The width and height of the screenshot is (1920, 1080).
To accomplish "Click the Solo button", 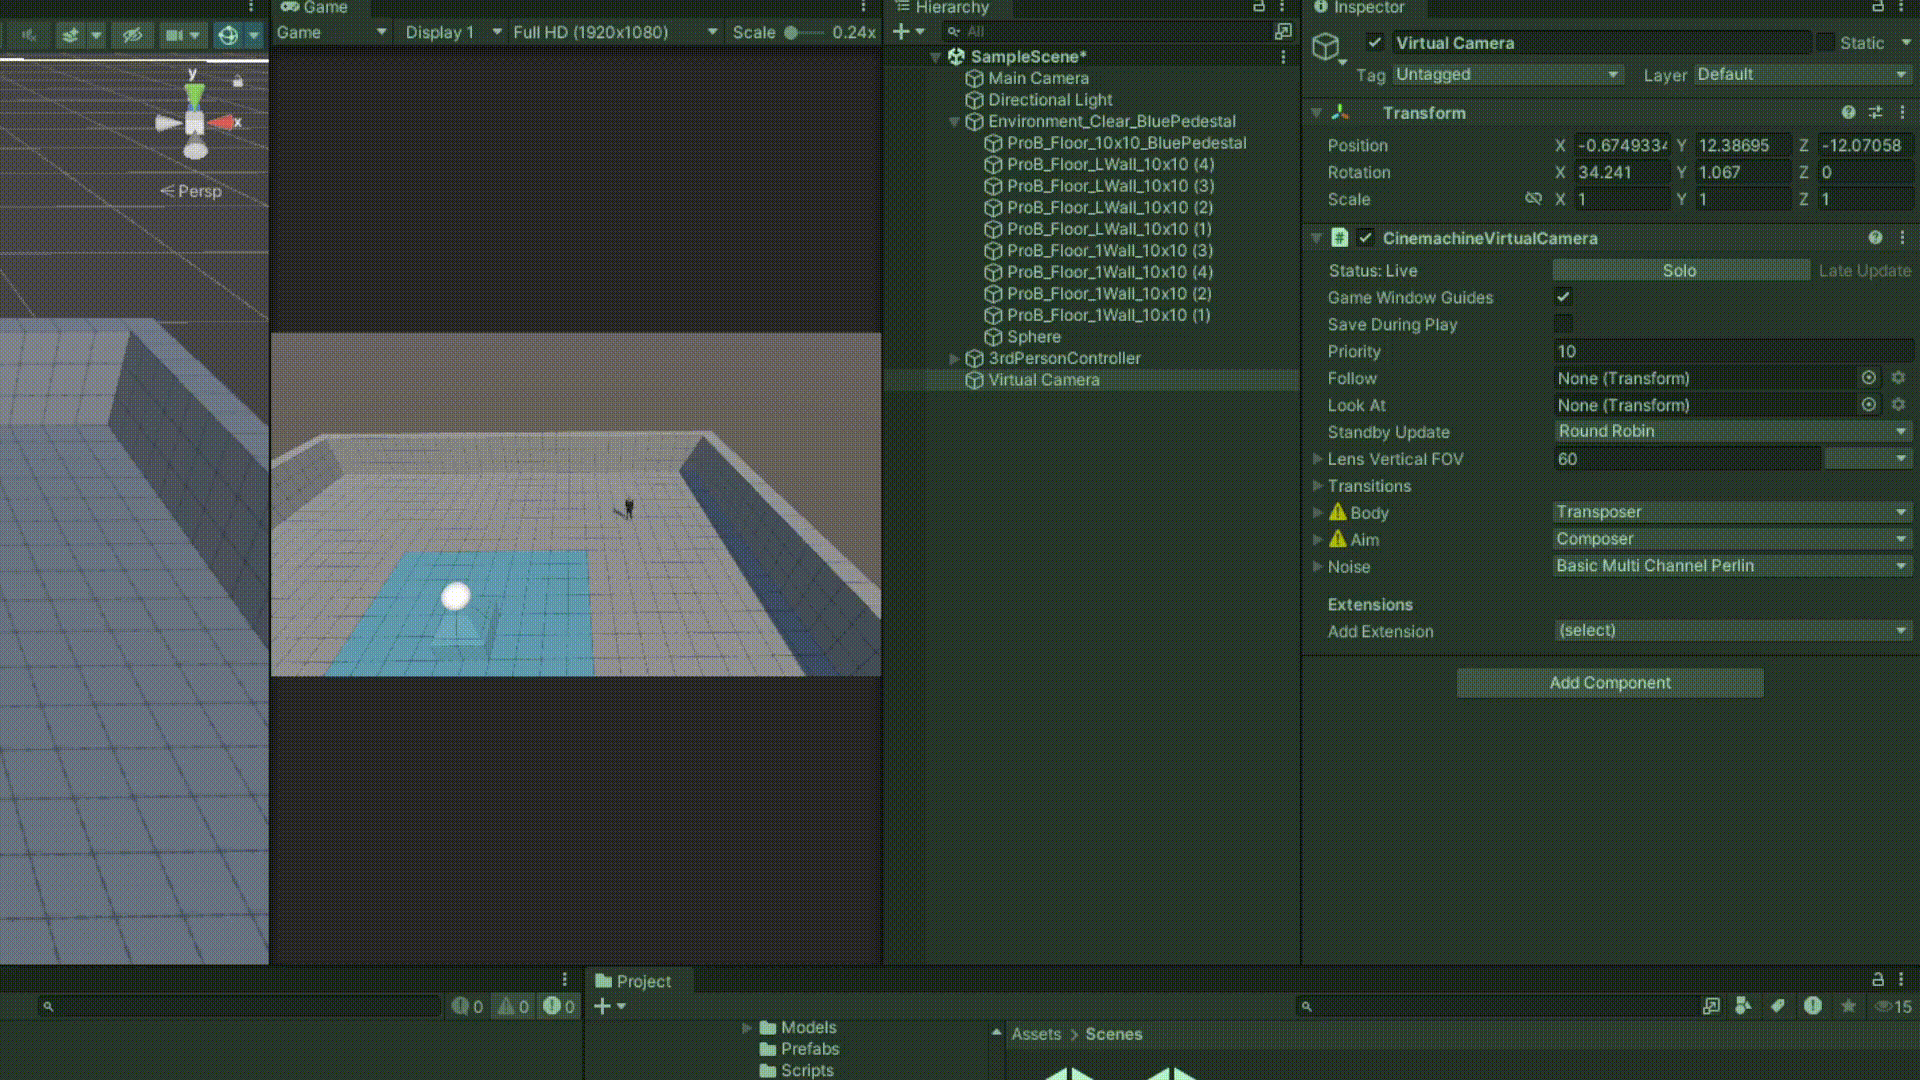I will 1680,271.
